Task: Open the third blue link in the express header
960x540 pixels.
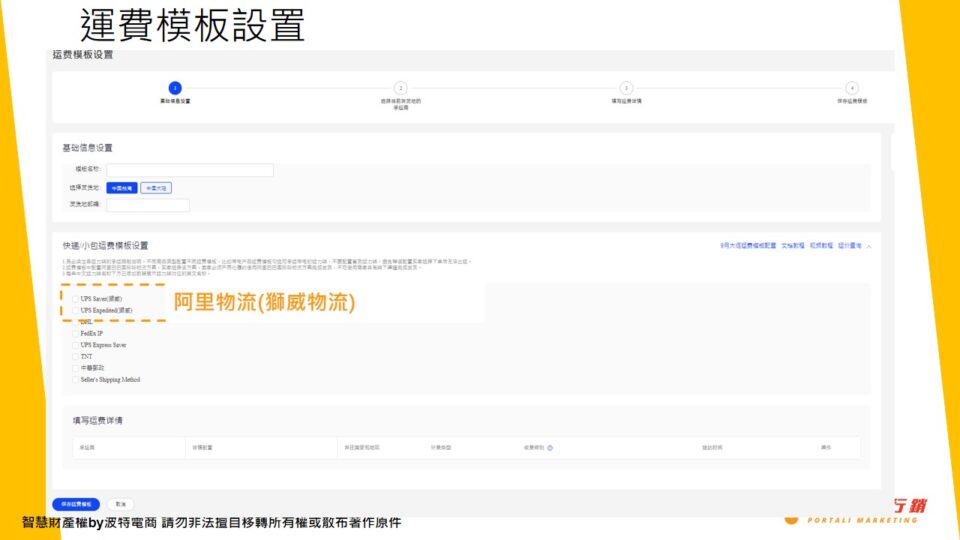Action: pos(821,246)
